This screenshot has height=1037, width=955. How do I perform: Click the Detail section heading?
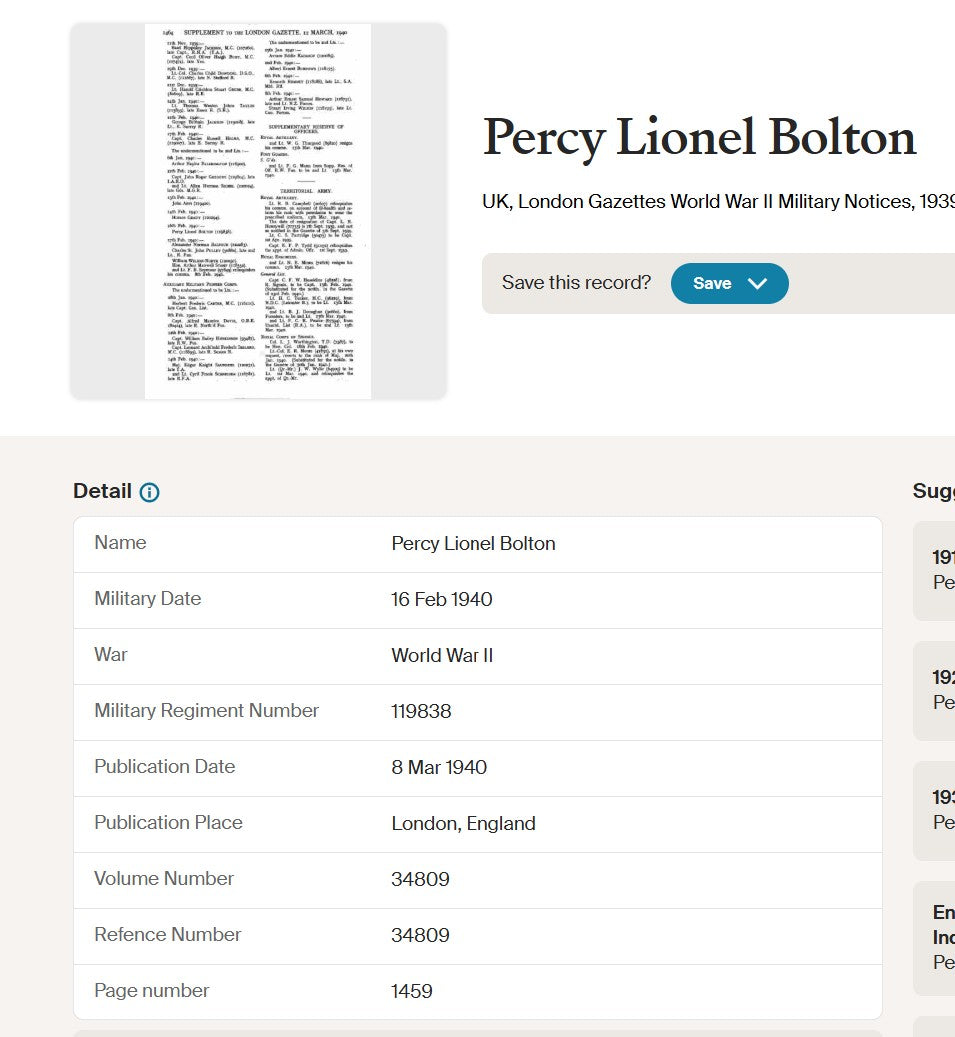tap(103, 491)
